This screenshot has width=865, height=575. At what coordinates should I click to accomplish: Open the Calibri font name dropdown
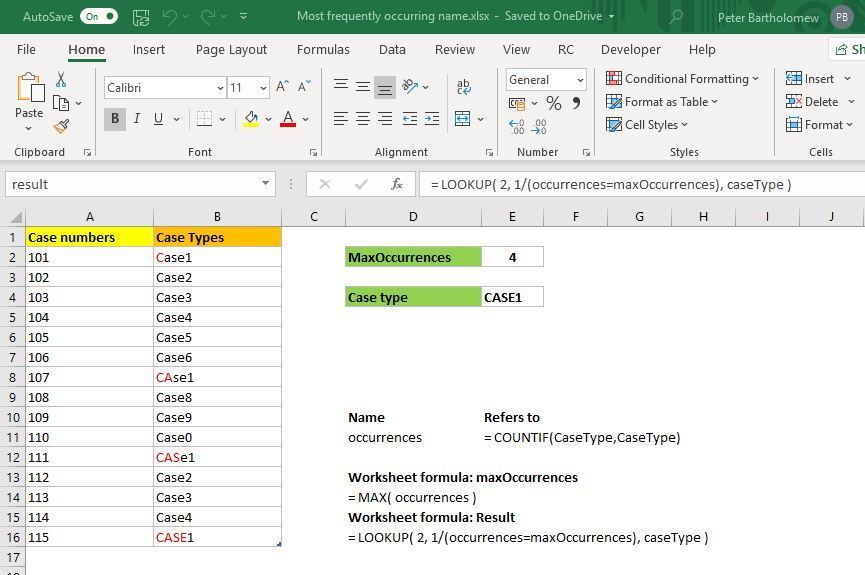220,88
